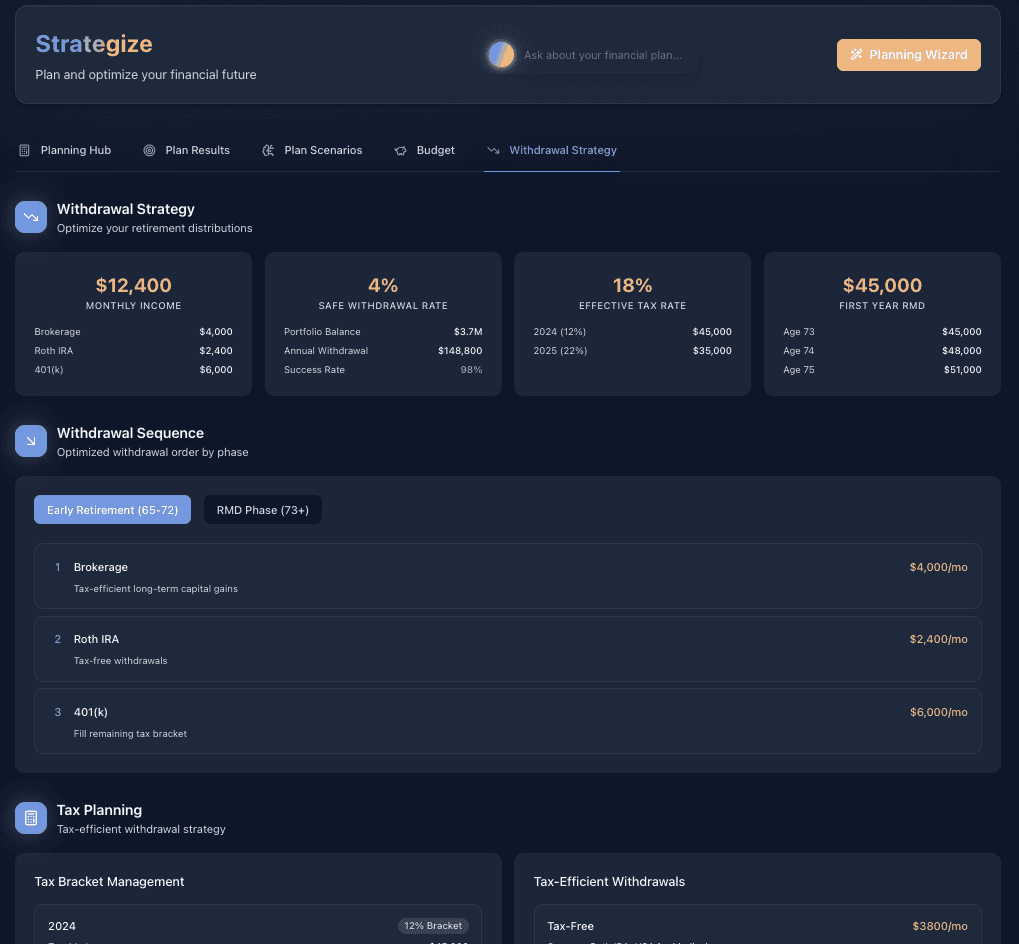Click the assistant orb icon
Image resolution: width=1019 pixels, height=944 pixels.
pyautogui.click(x=501, y=55)
